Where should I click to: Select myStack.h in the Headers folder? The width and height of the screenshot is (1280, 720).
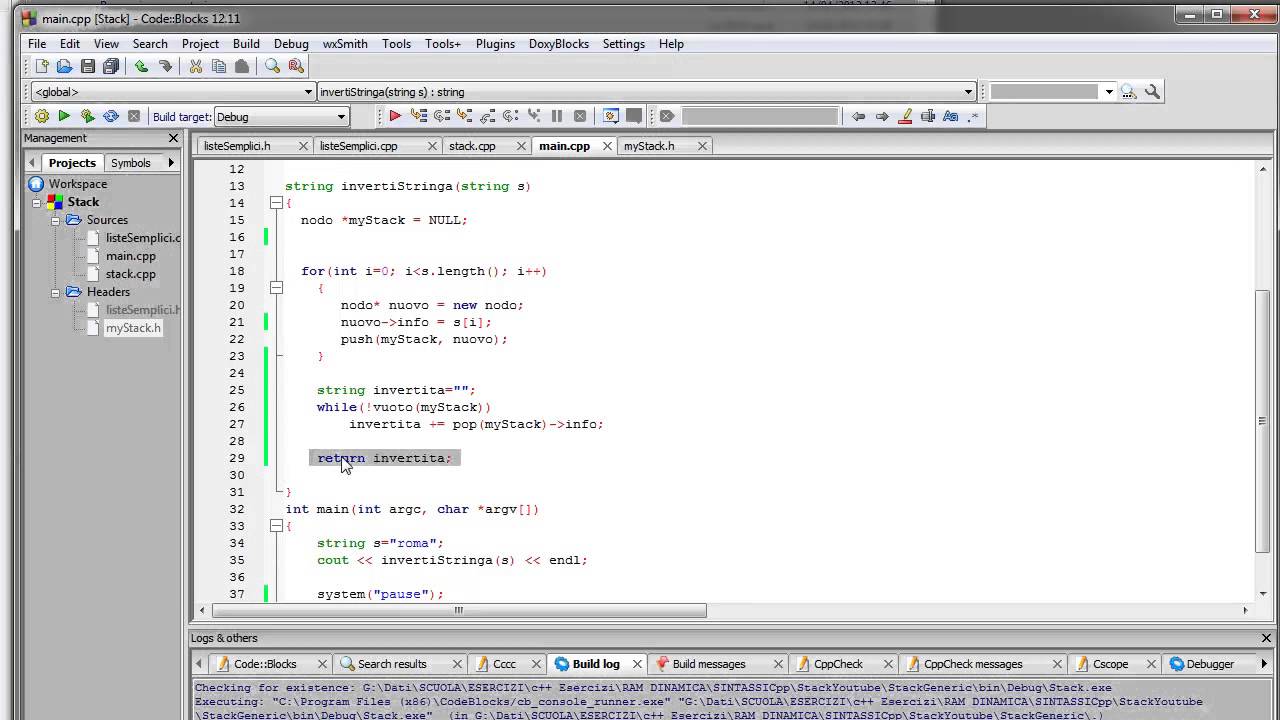pyautogui.click(x=133, y=328)
